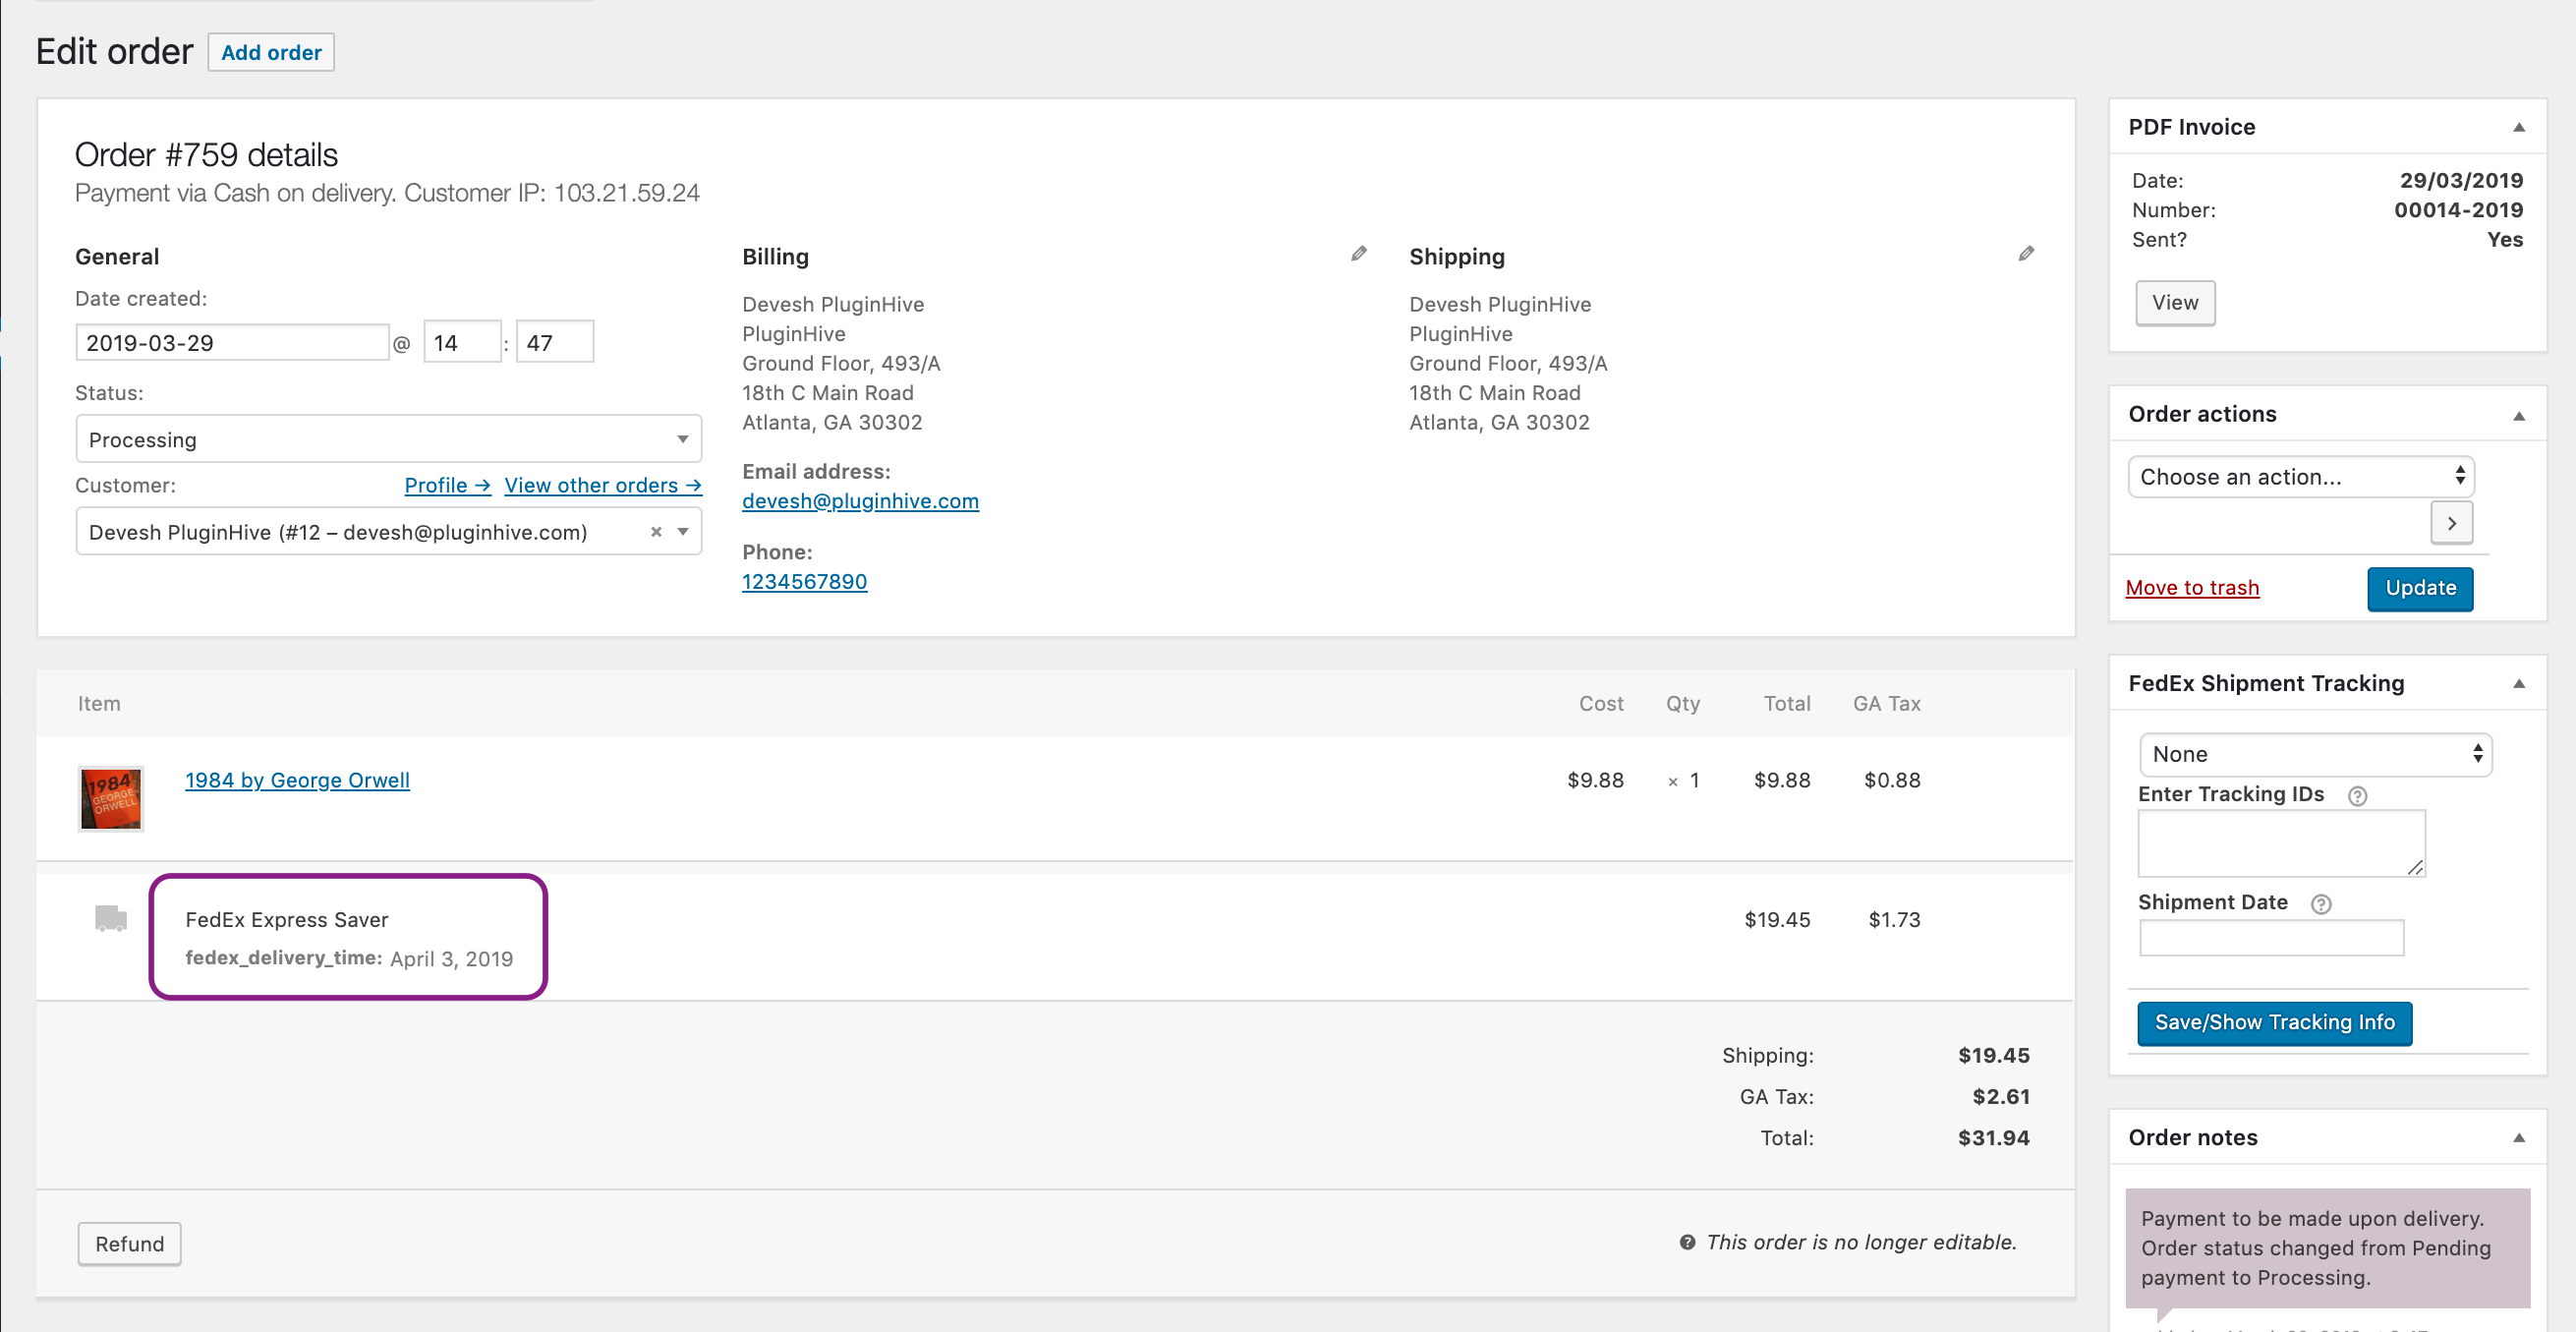Image resolution: width=2576 pixels, height=1332 pixels.
Task: Click the Refund button
Action: [129, 1244]
